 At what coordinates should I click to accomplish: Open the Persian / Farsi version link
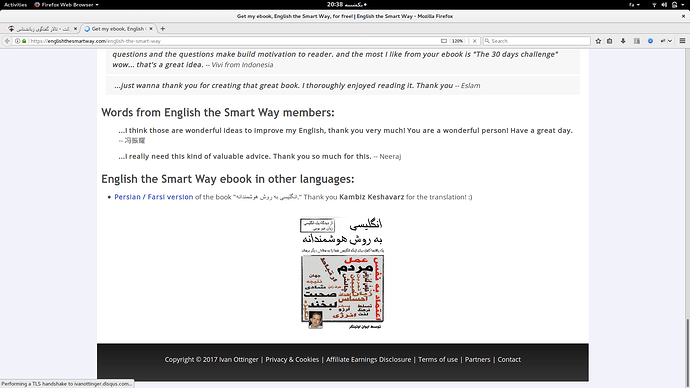154,197
